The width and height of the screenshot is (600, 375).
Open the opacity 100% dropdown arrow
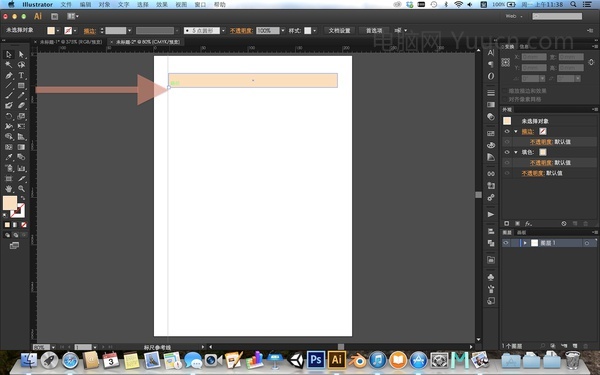click(283, 30)
